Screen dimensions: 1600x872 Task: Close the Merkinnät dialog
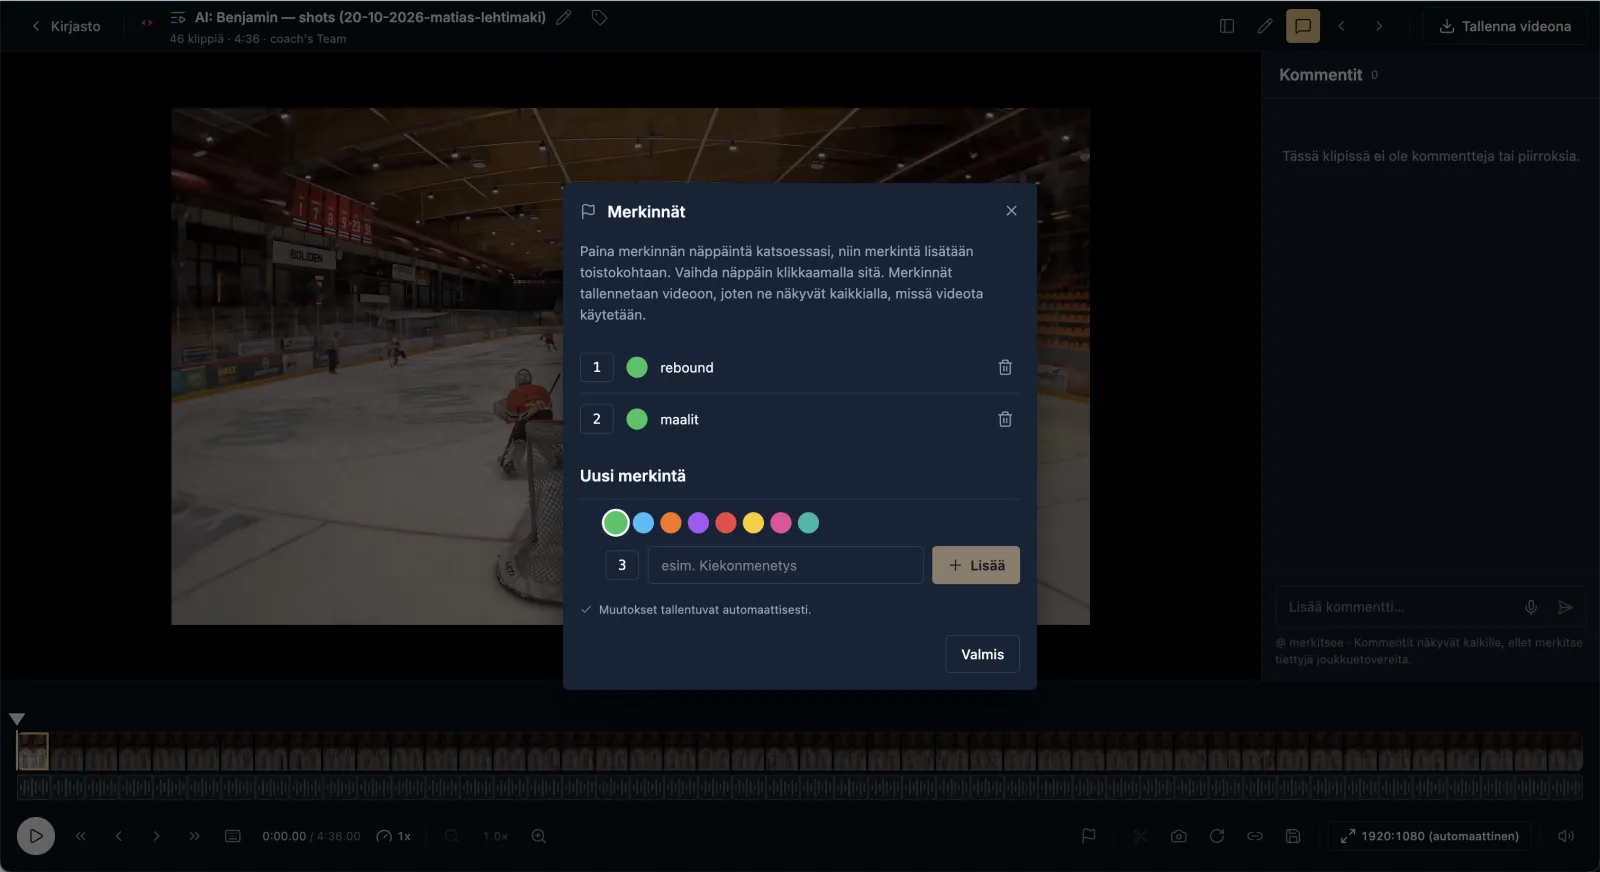pyautogui.click(x=1011, y=211)
